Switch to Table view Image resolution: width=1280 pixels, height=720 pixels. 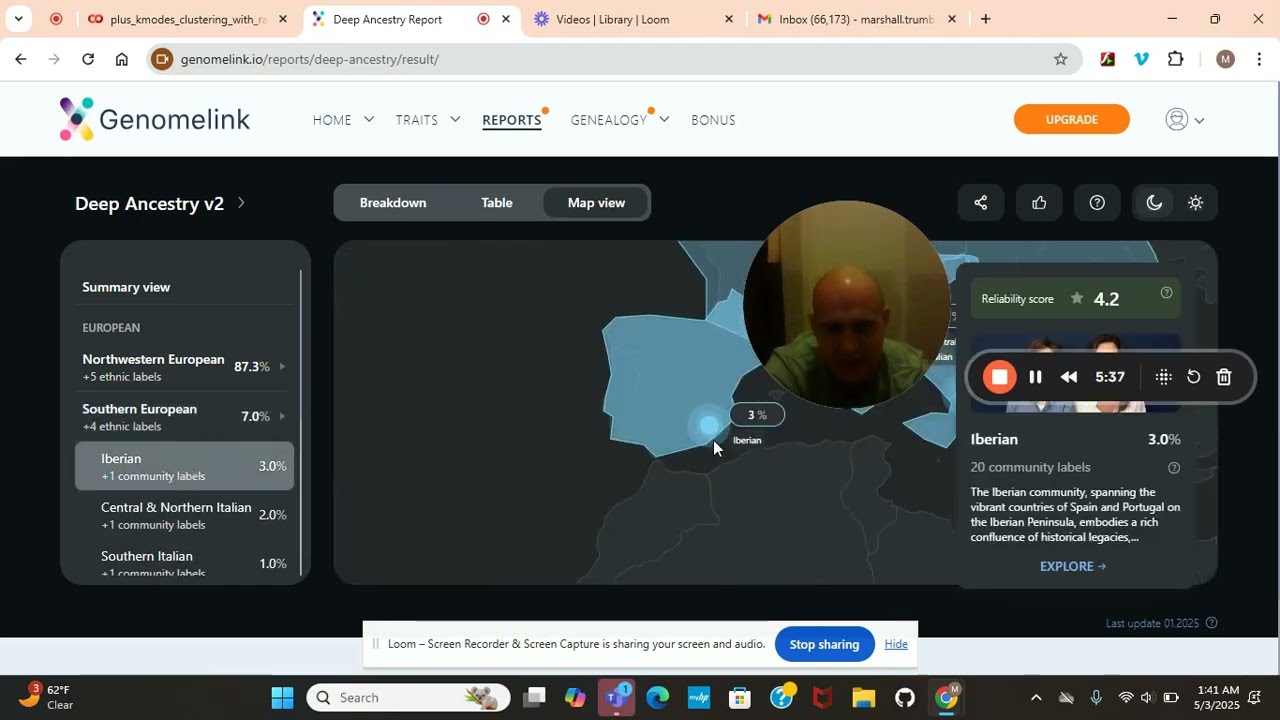point(497,203)
